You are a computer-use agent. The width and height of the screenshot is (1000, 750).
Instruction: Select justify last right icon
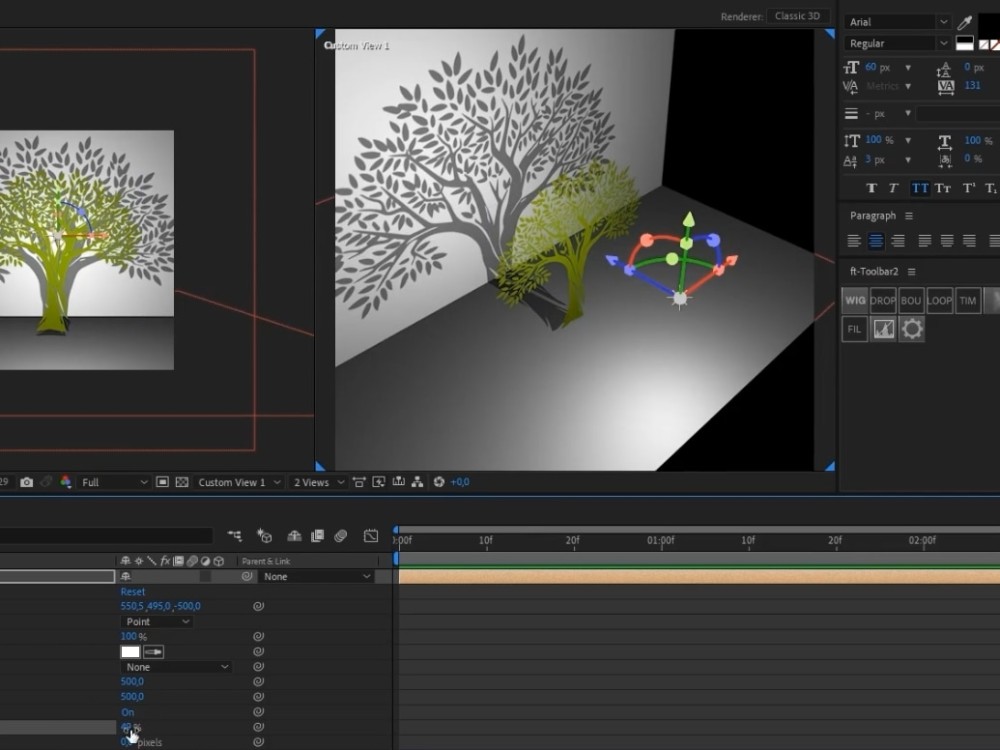(969, 240)
